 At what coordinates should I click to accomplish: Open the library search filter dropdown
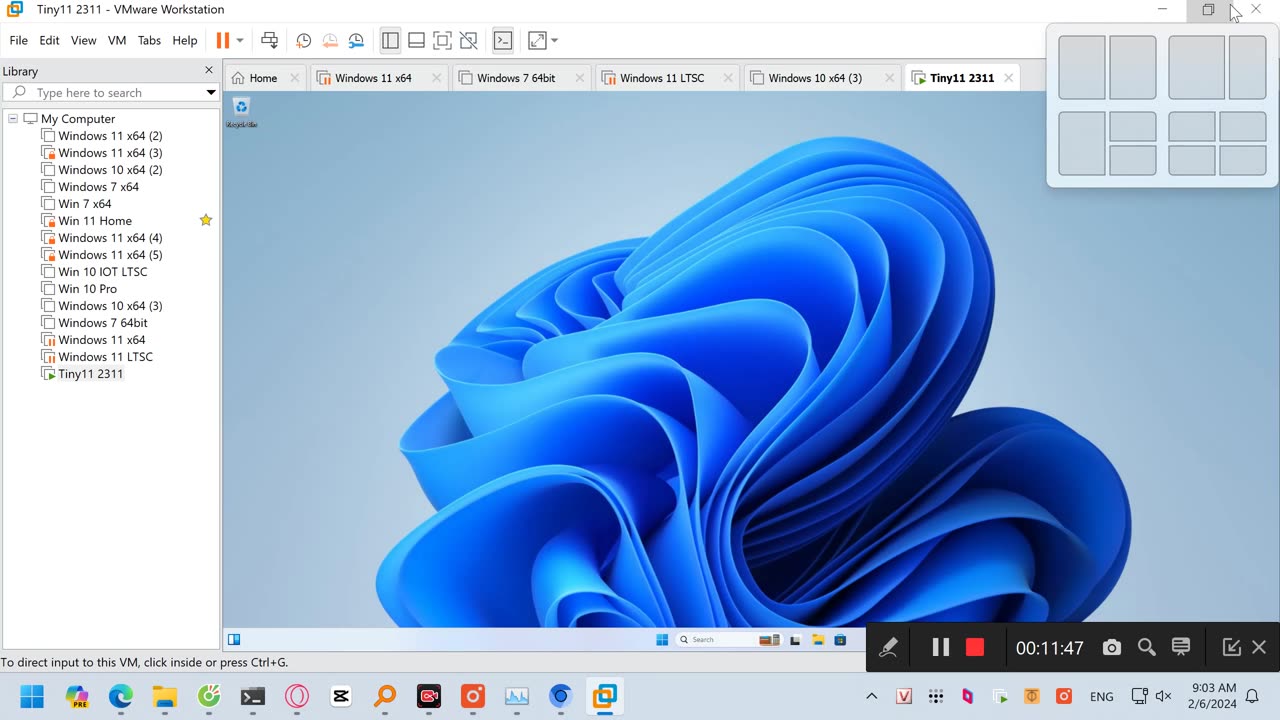pyautogui.click(x=210, y=92)
